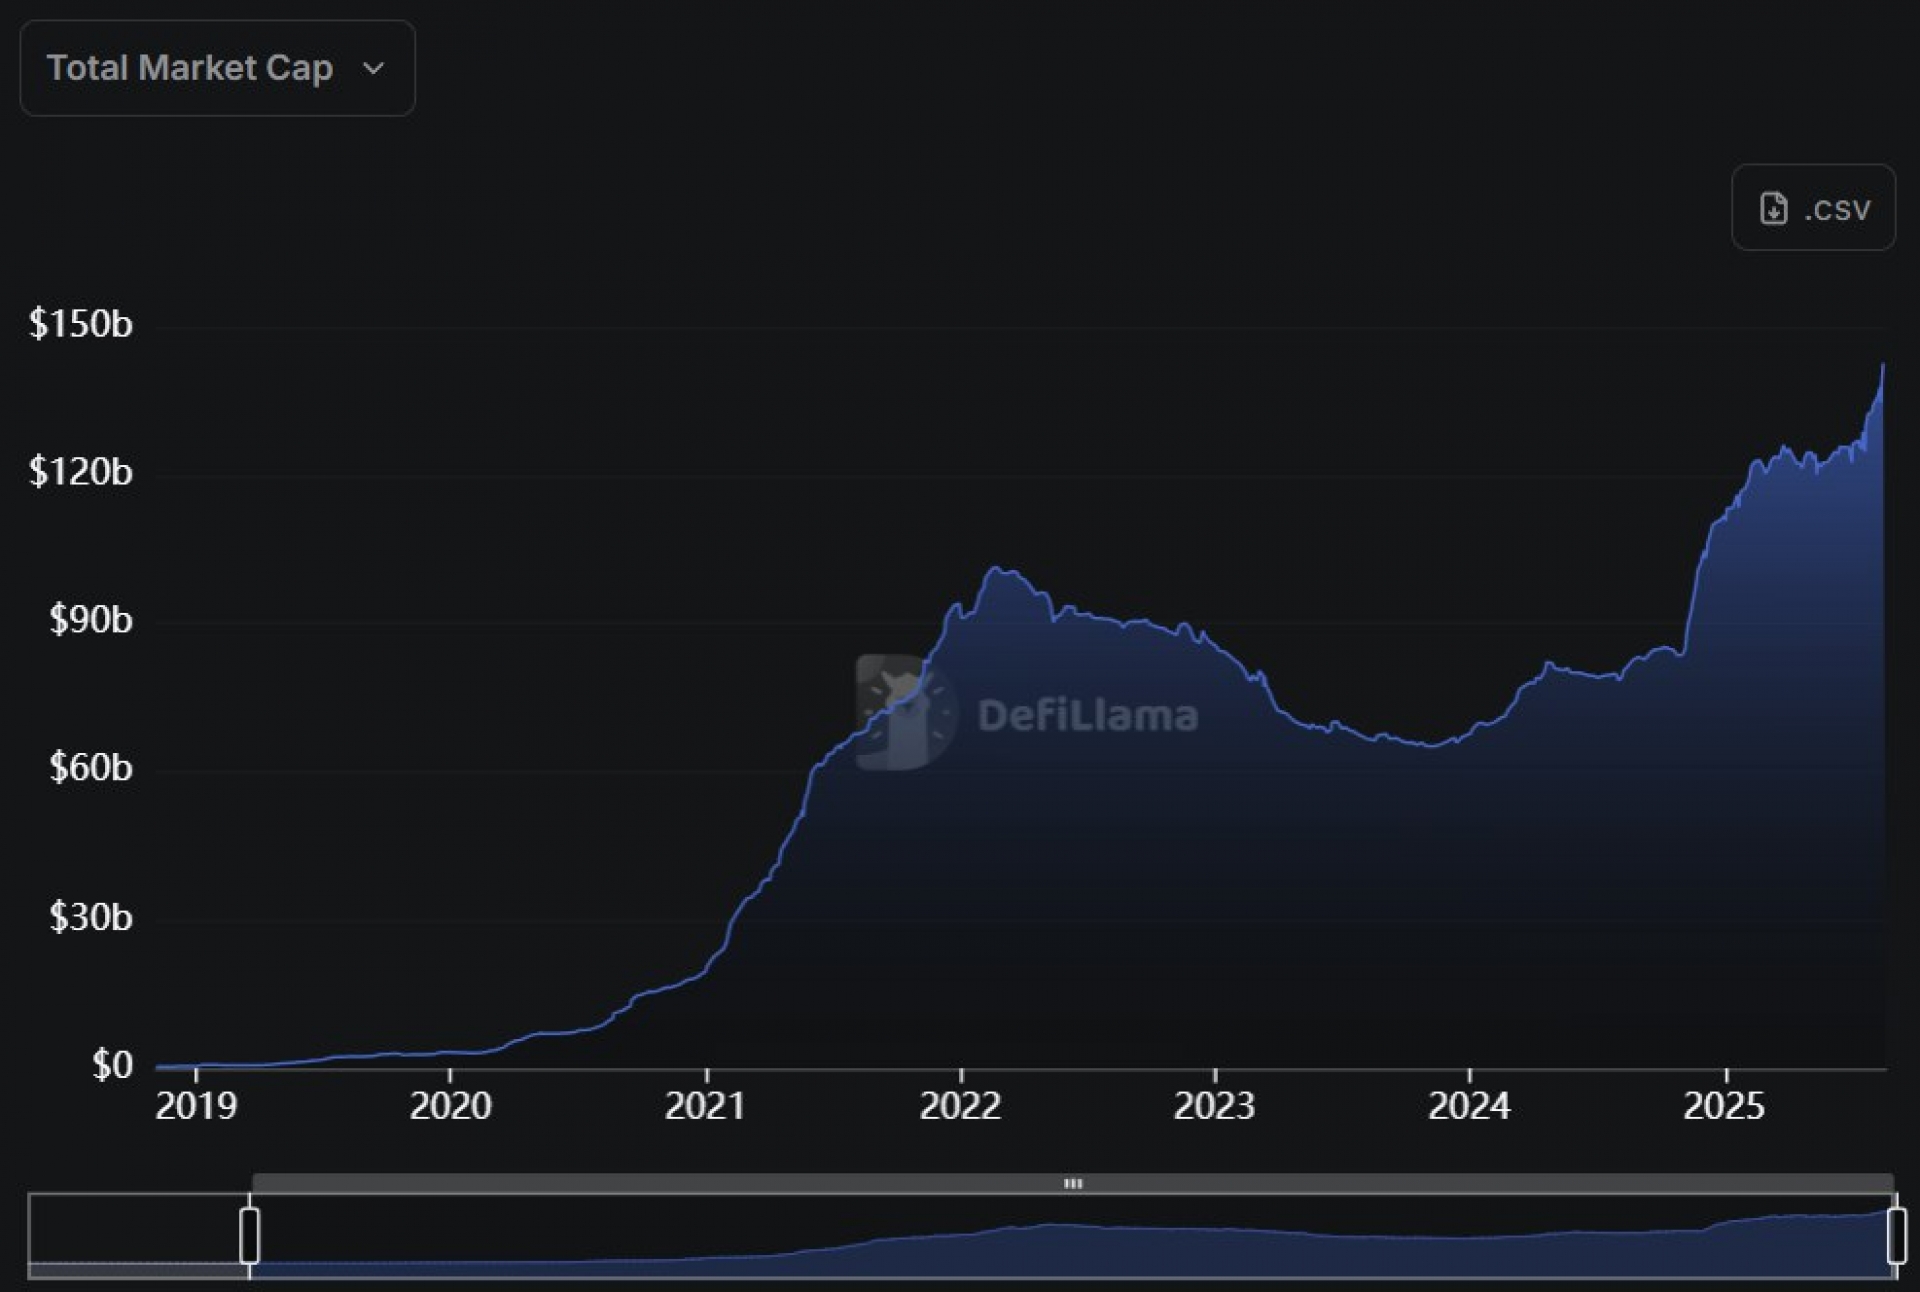This screenshot has height=1292, width=1920.
Task: Click the chevron arrow beside Total Market Cap
Action: 373,69
